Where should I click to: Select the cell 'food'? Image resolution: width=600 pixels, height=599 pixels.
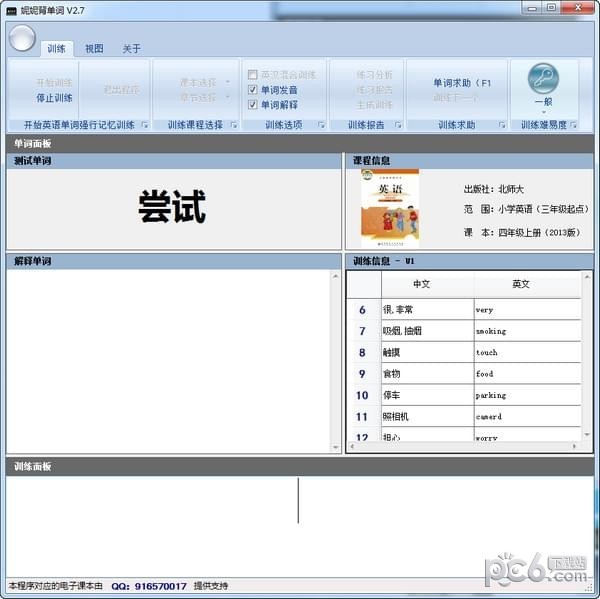[528, 374]
